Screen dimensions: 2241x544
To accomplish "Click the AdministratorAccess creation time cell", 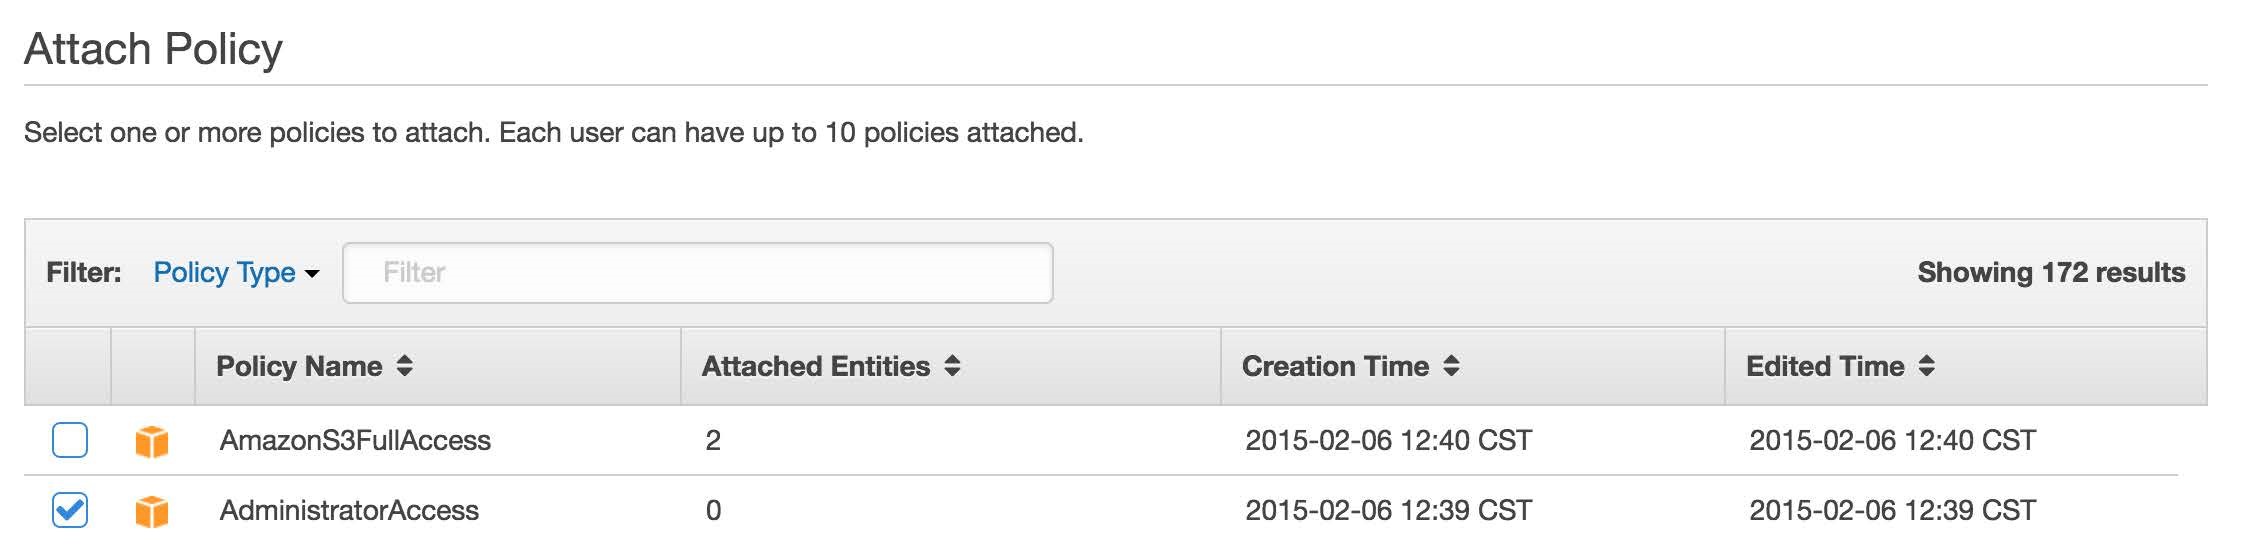I will coord(1388,510).
